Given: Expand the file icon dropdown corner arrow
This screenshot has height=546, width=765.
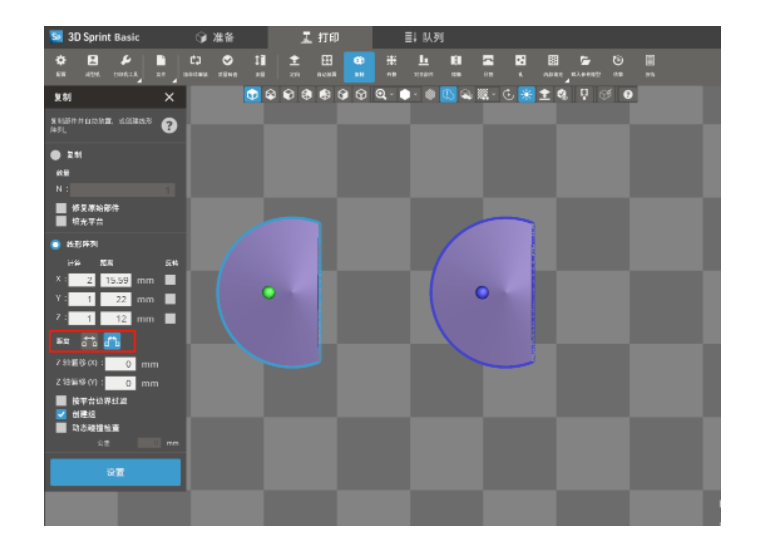Looking at the screenshot, I should [174, 81].
